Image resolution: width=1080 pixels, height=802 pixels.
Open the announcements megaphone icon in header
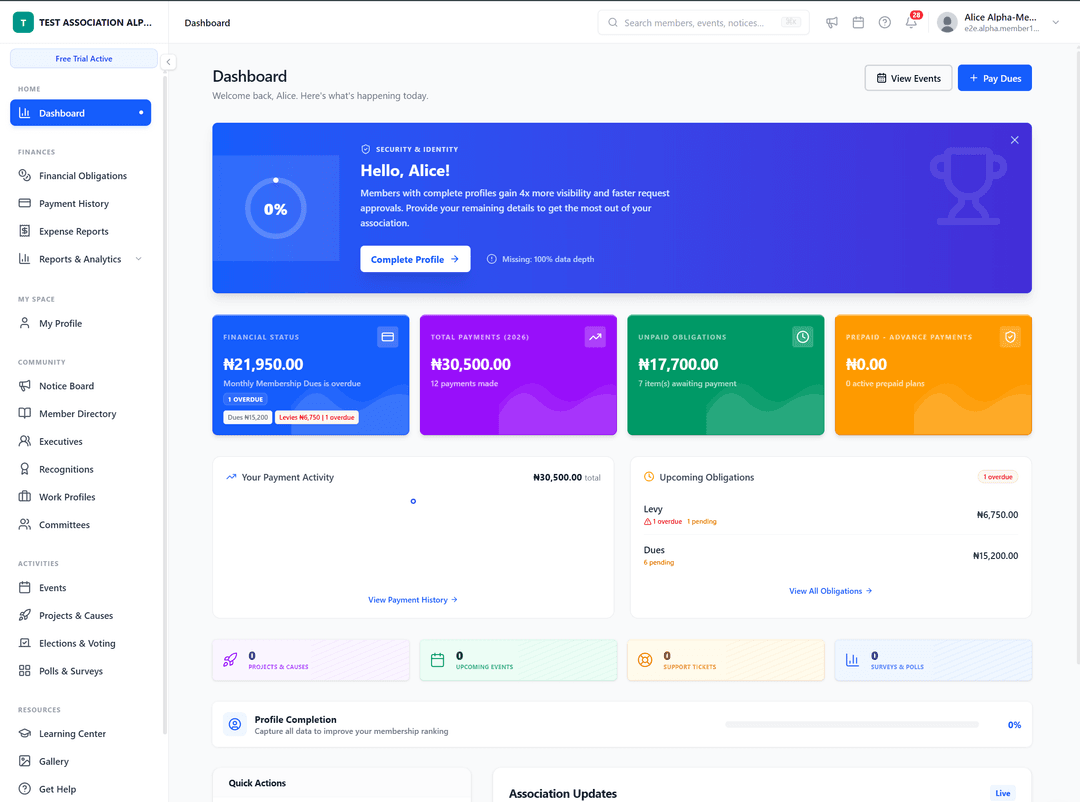[x=832, y=23]
